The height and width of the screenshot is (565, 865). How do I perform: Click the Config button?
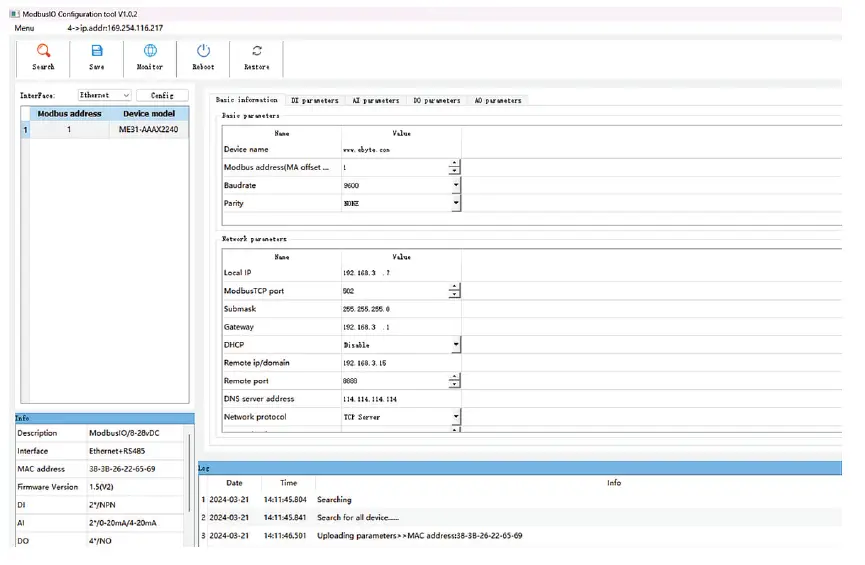pos(162,95)
